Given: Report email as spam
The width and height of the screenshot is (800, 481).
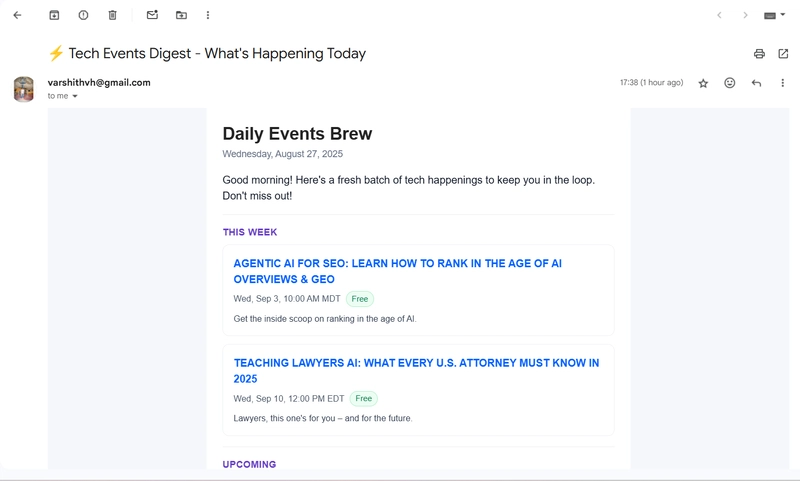Looking at the screenshot, I should 83,15.
